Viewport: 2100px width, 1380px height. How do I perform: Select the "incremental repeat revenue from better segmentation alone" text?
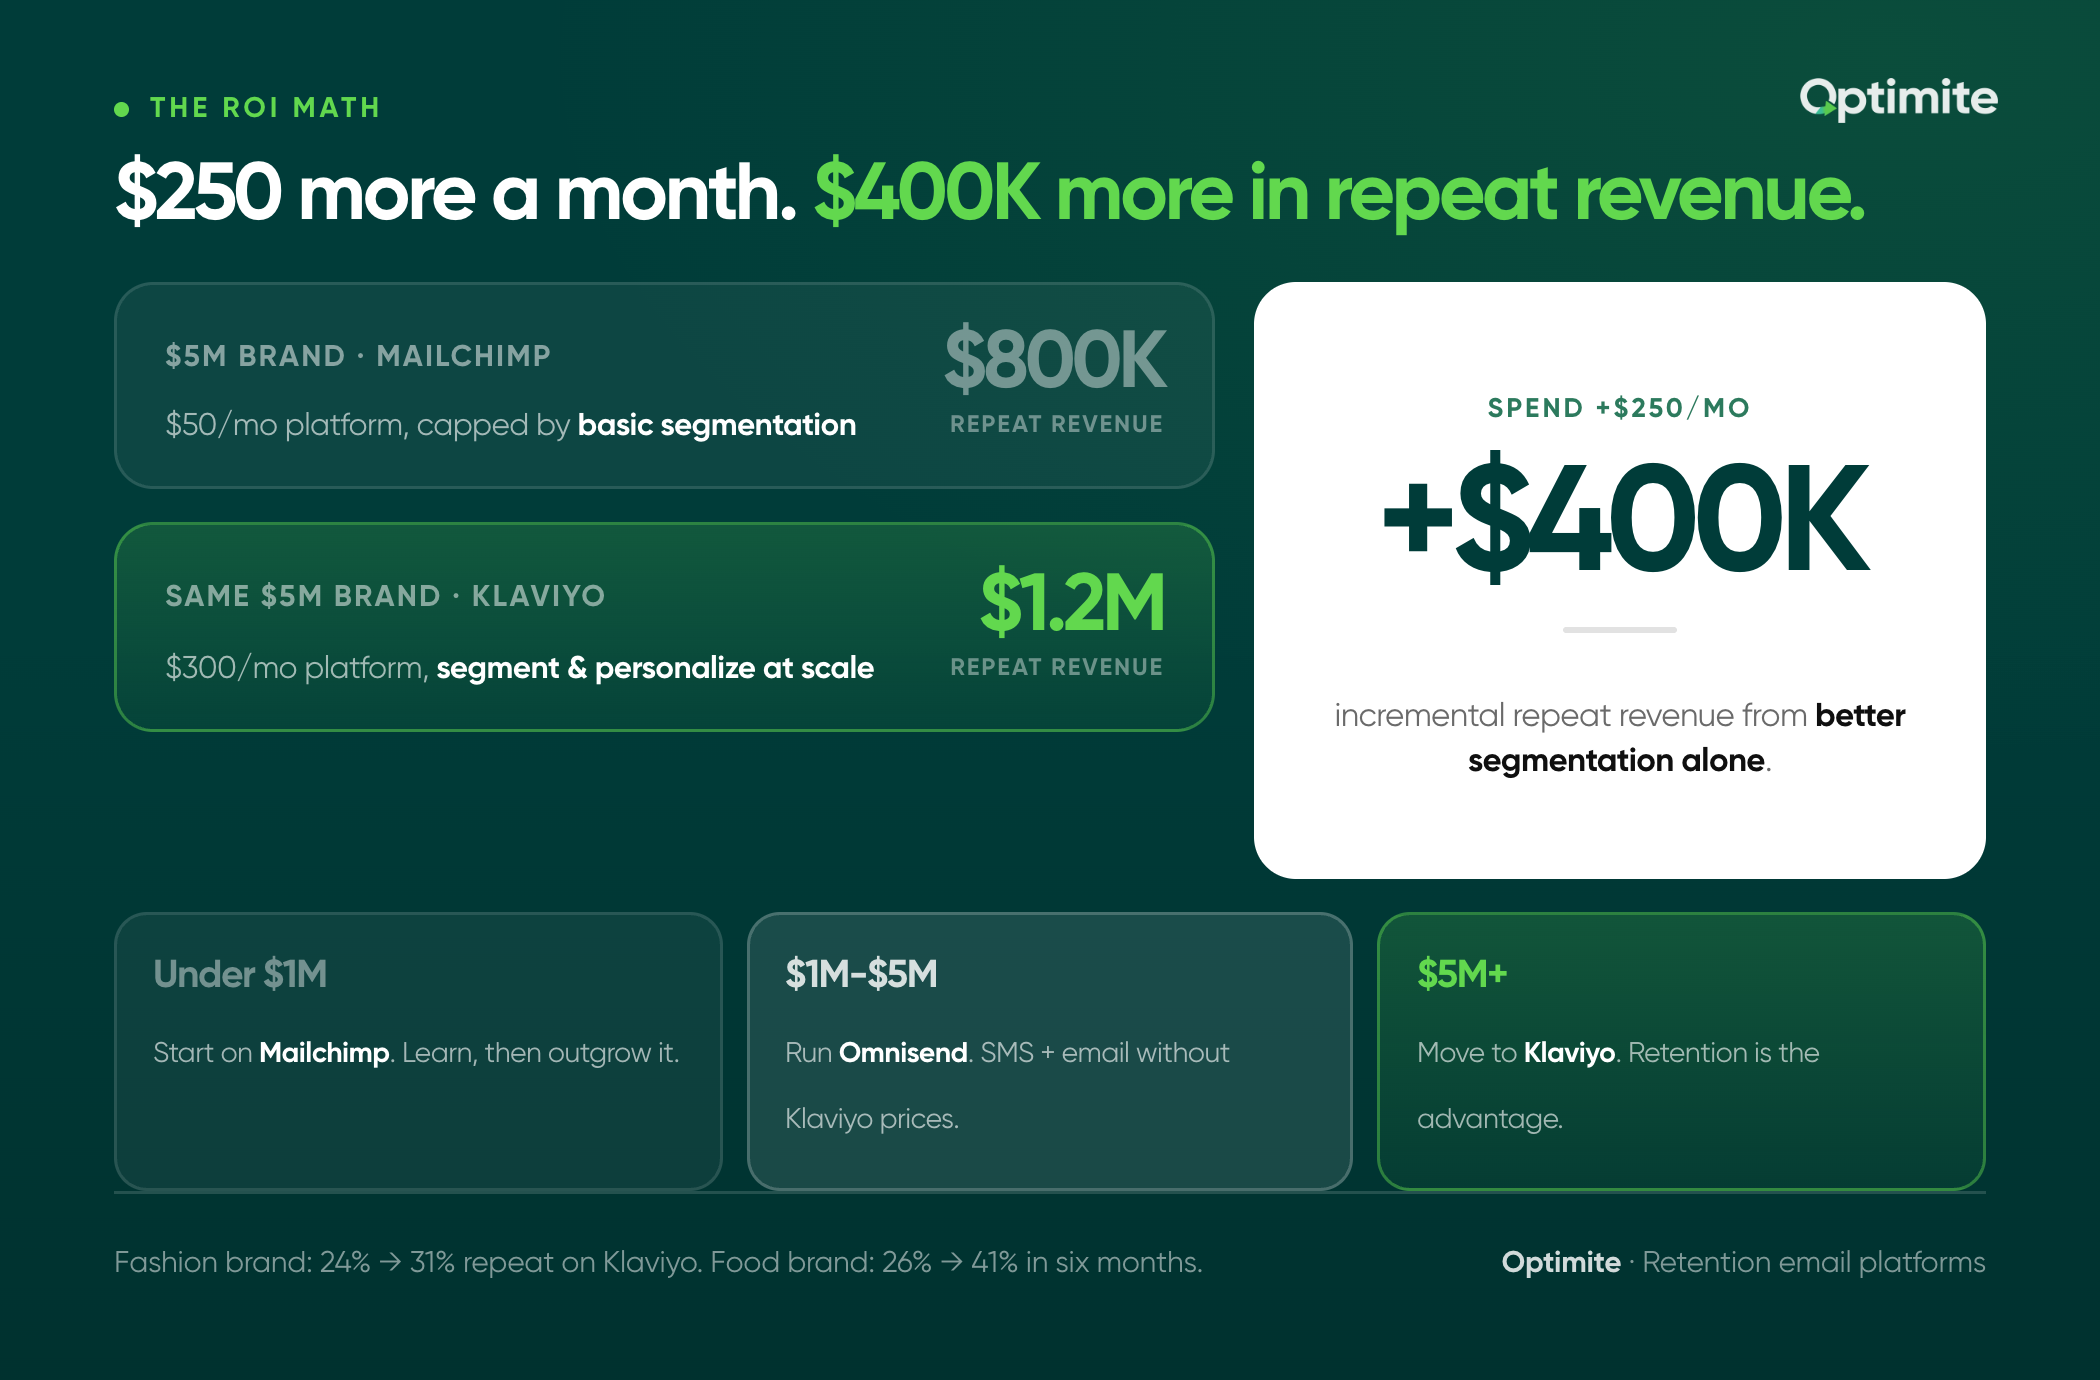point(1620,738)
